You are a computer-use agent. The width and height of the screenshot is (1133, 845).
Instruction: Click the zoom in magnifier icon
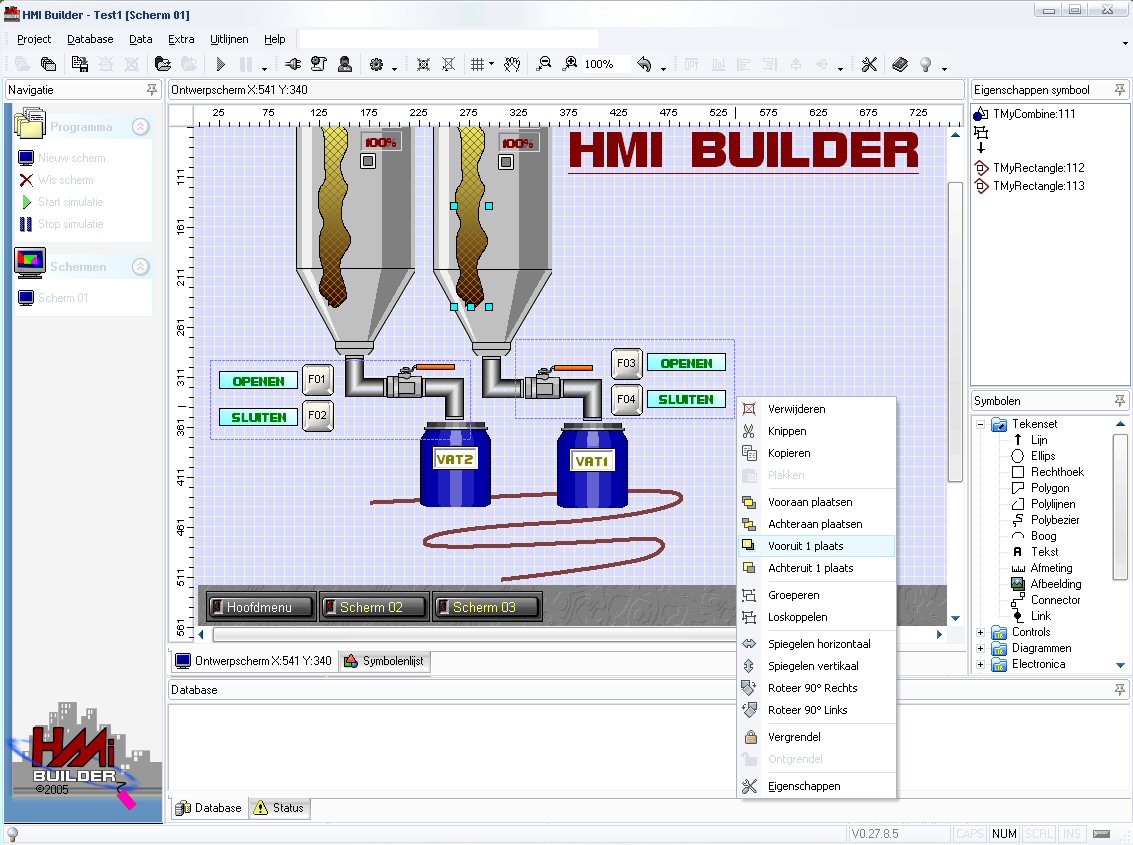click(x=570, y=64)
